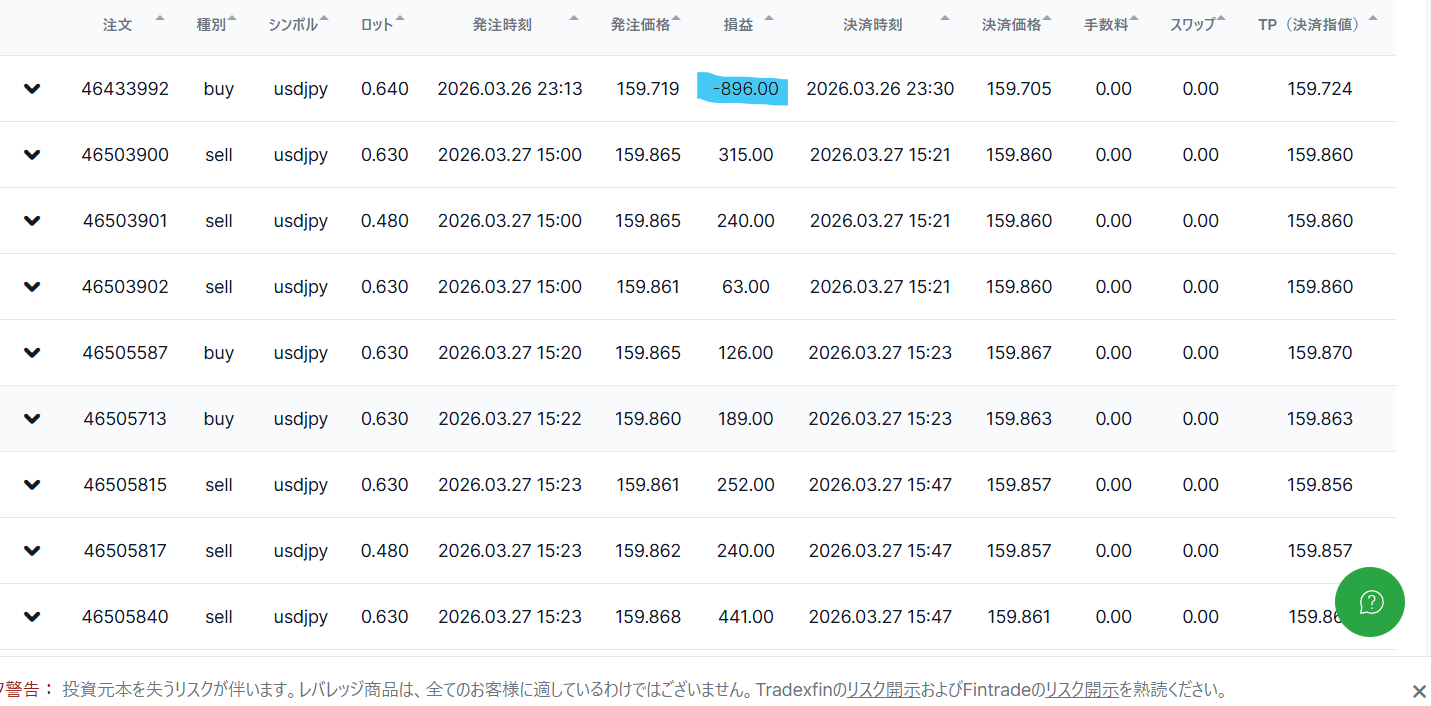This screenshot has width=1431, height=706.
Task: Expand details for order 46505587
Action: pos(32,353)
